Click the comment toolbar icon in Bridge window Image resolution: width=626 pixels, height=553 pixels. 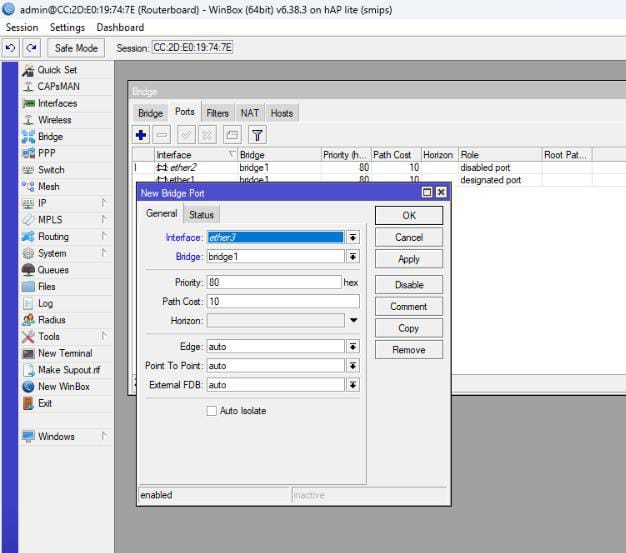tap(232, 135)
